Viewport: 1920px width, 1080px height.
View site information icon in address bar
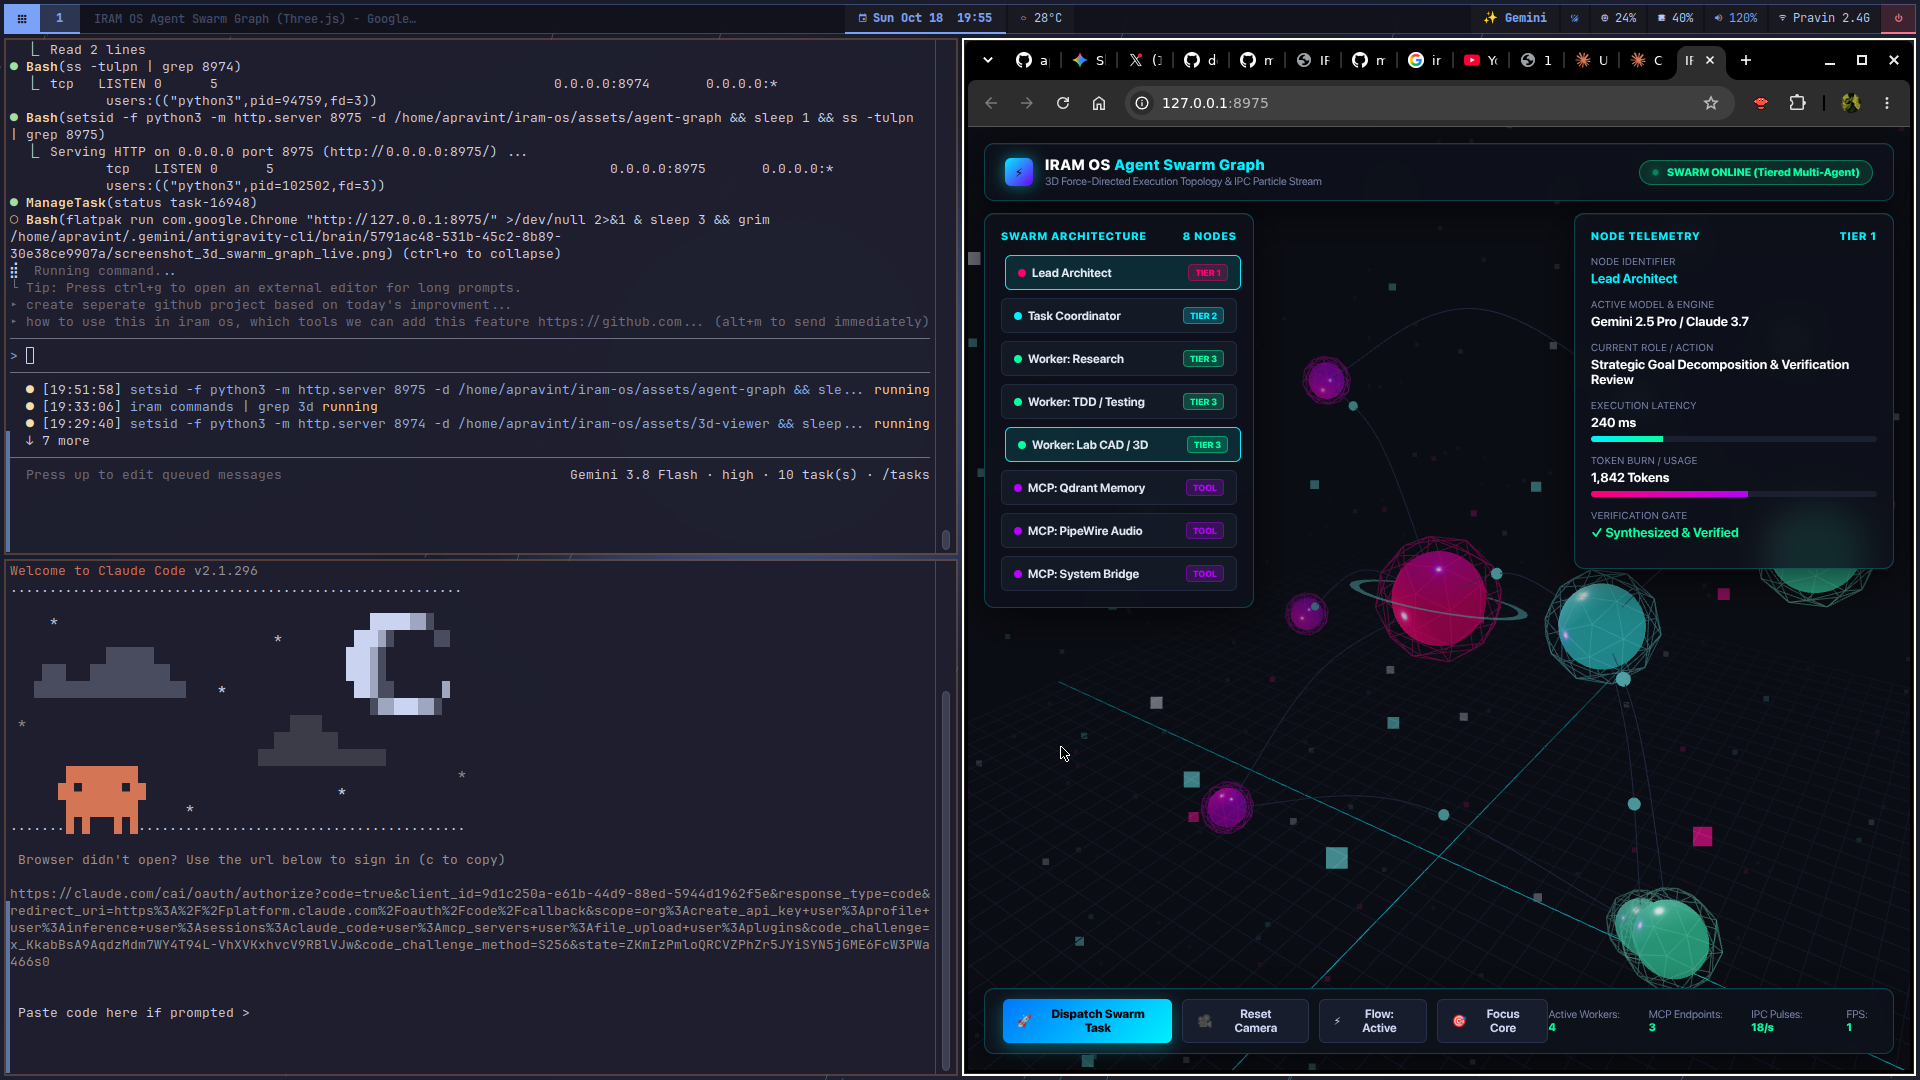coord(1142,103)
